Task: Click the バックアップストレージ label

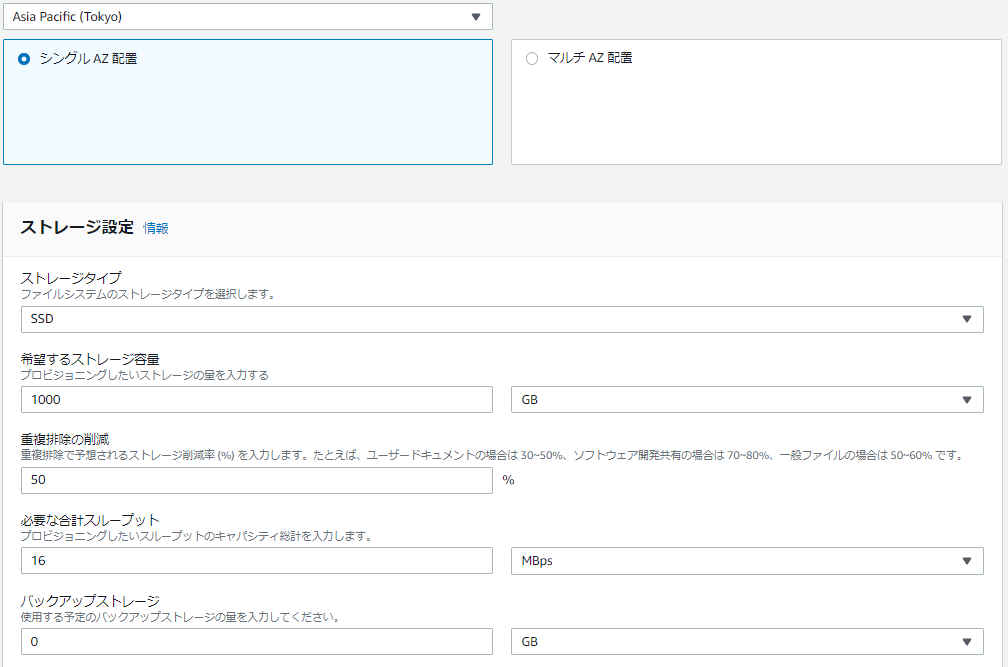Action: pos(90,601)
